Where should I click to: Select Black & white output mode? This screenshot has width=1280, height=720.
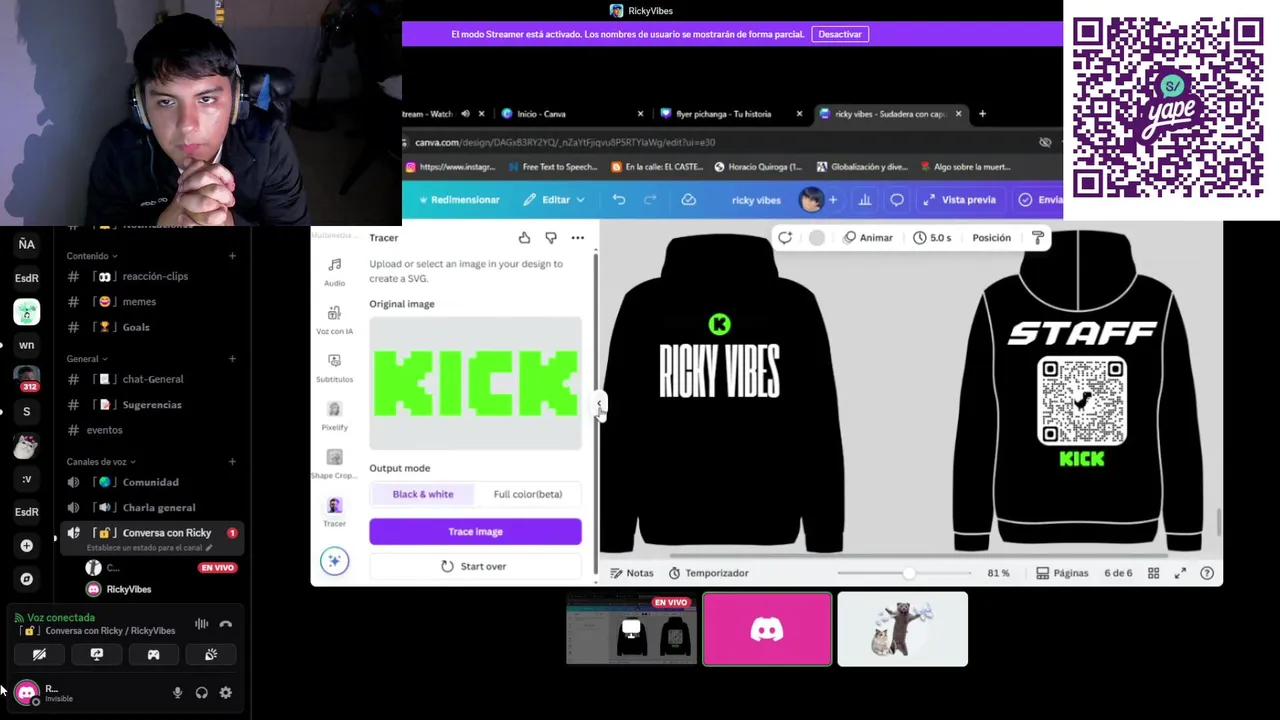[x=423, y=494]
